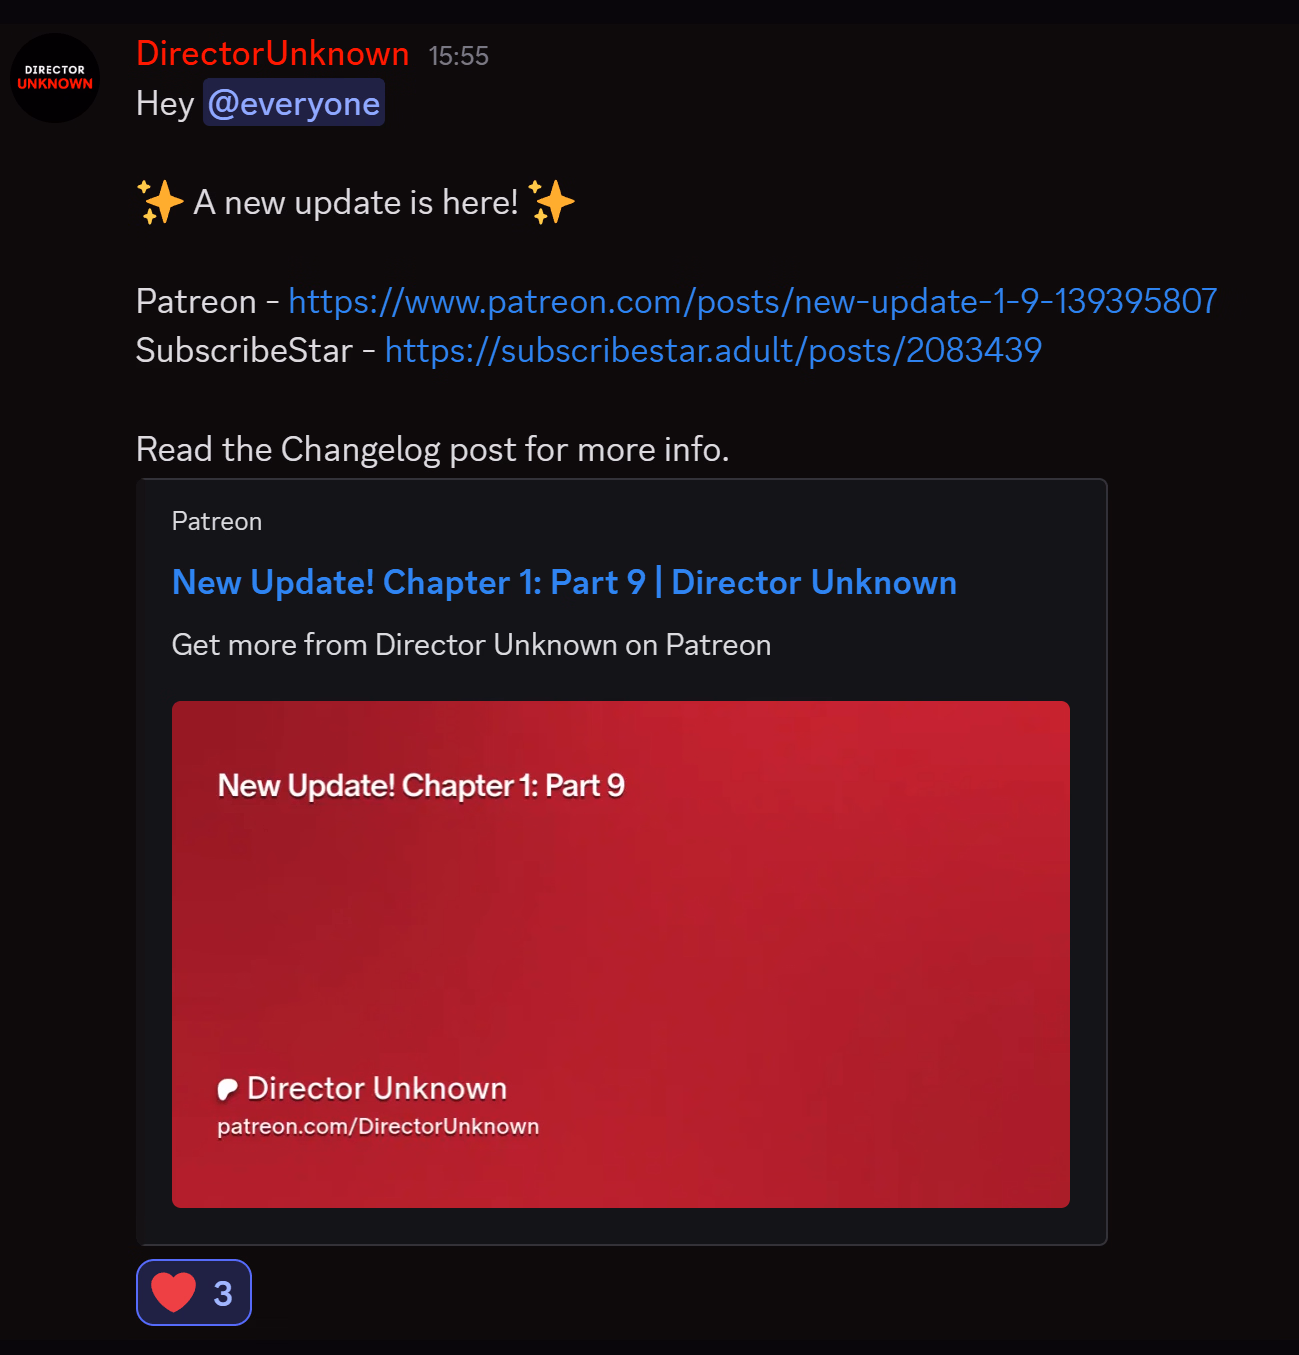Viewport: 1299px width, 1355px height.
Task: Click the red heart emoji icon
Action: pos(174,1292)
